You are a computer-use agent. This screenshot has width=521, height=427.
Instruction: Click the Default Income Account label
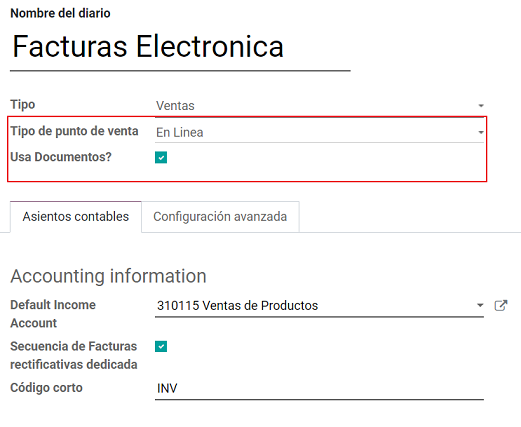pos(53,314)
